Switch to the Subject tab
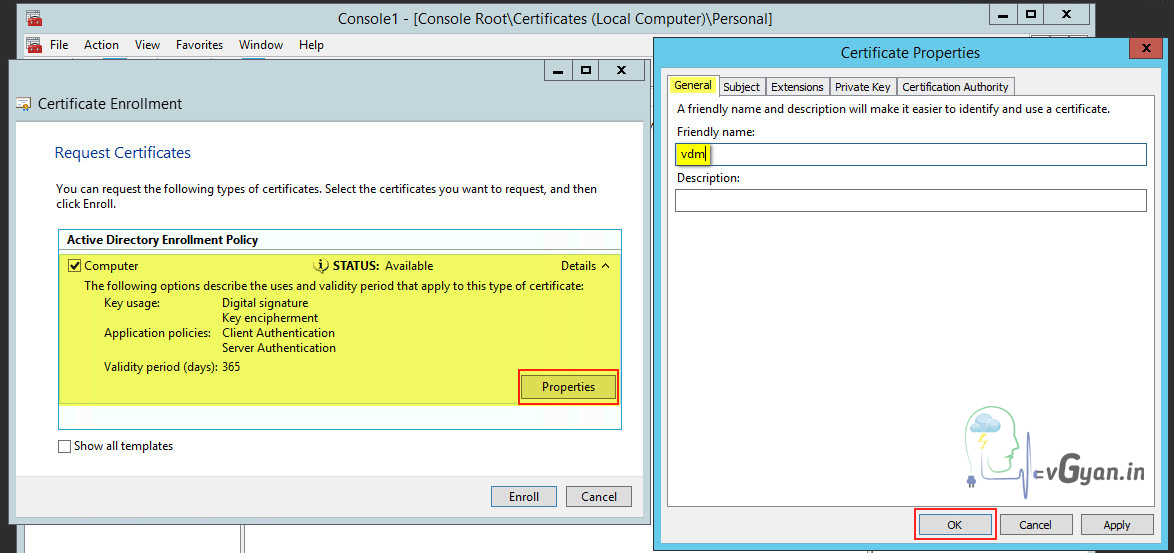This screenshot has height=553, width=1174. pyautogui.click(x=741, y=87)
